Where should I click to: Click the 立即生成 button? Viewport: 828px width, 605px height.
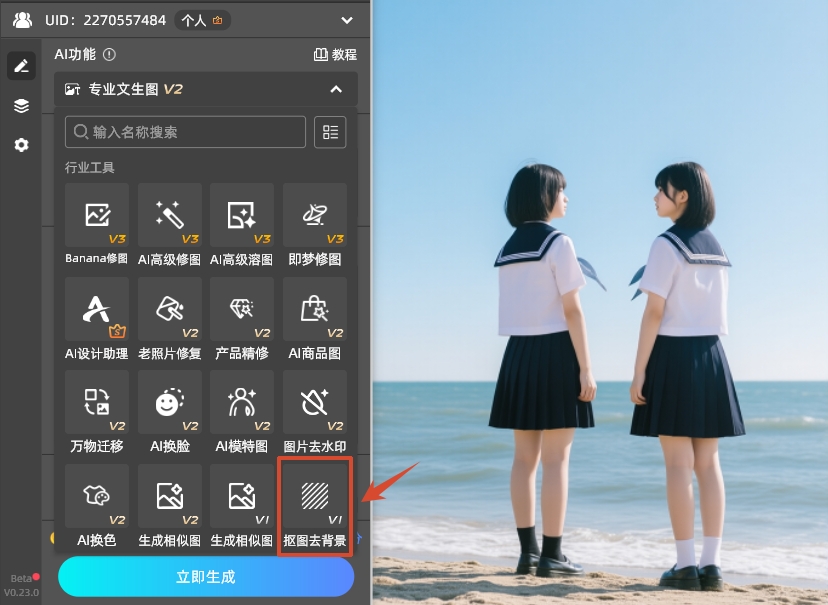pos(206,577)
